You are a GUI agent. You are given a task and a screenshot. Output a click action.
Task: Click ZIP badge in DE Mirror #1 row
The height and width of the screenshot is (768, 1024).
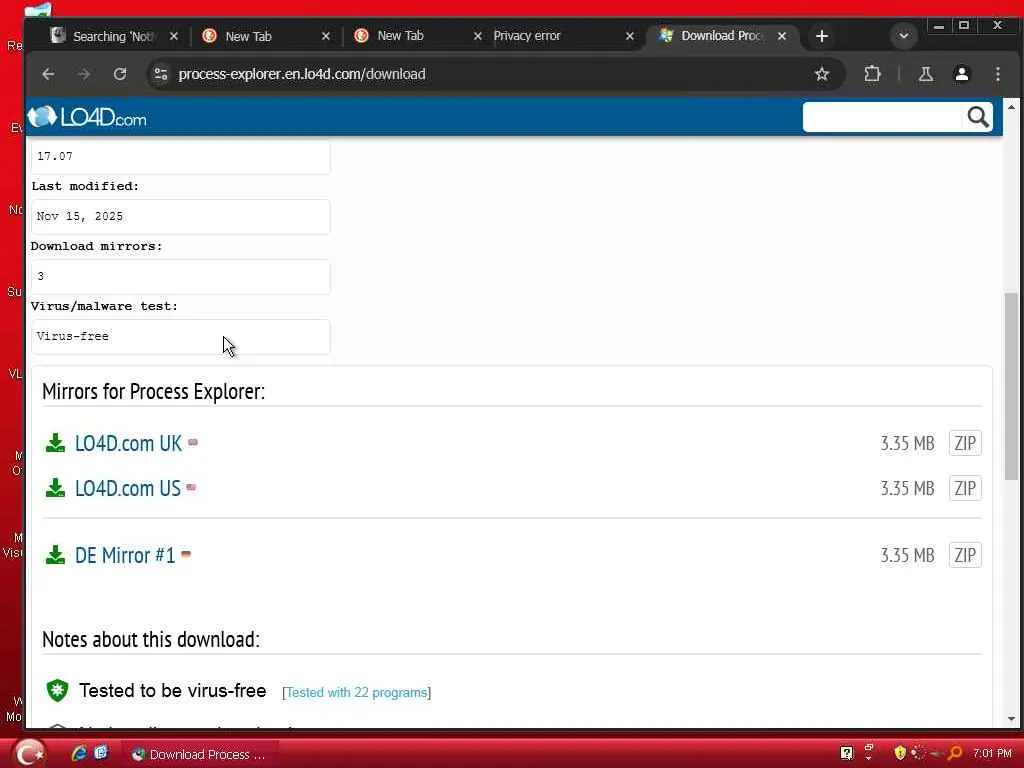coord(965,555)
